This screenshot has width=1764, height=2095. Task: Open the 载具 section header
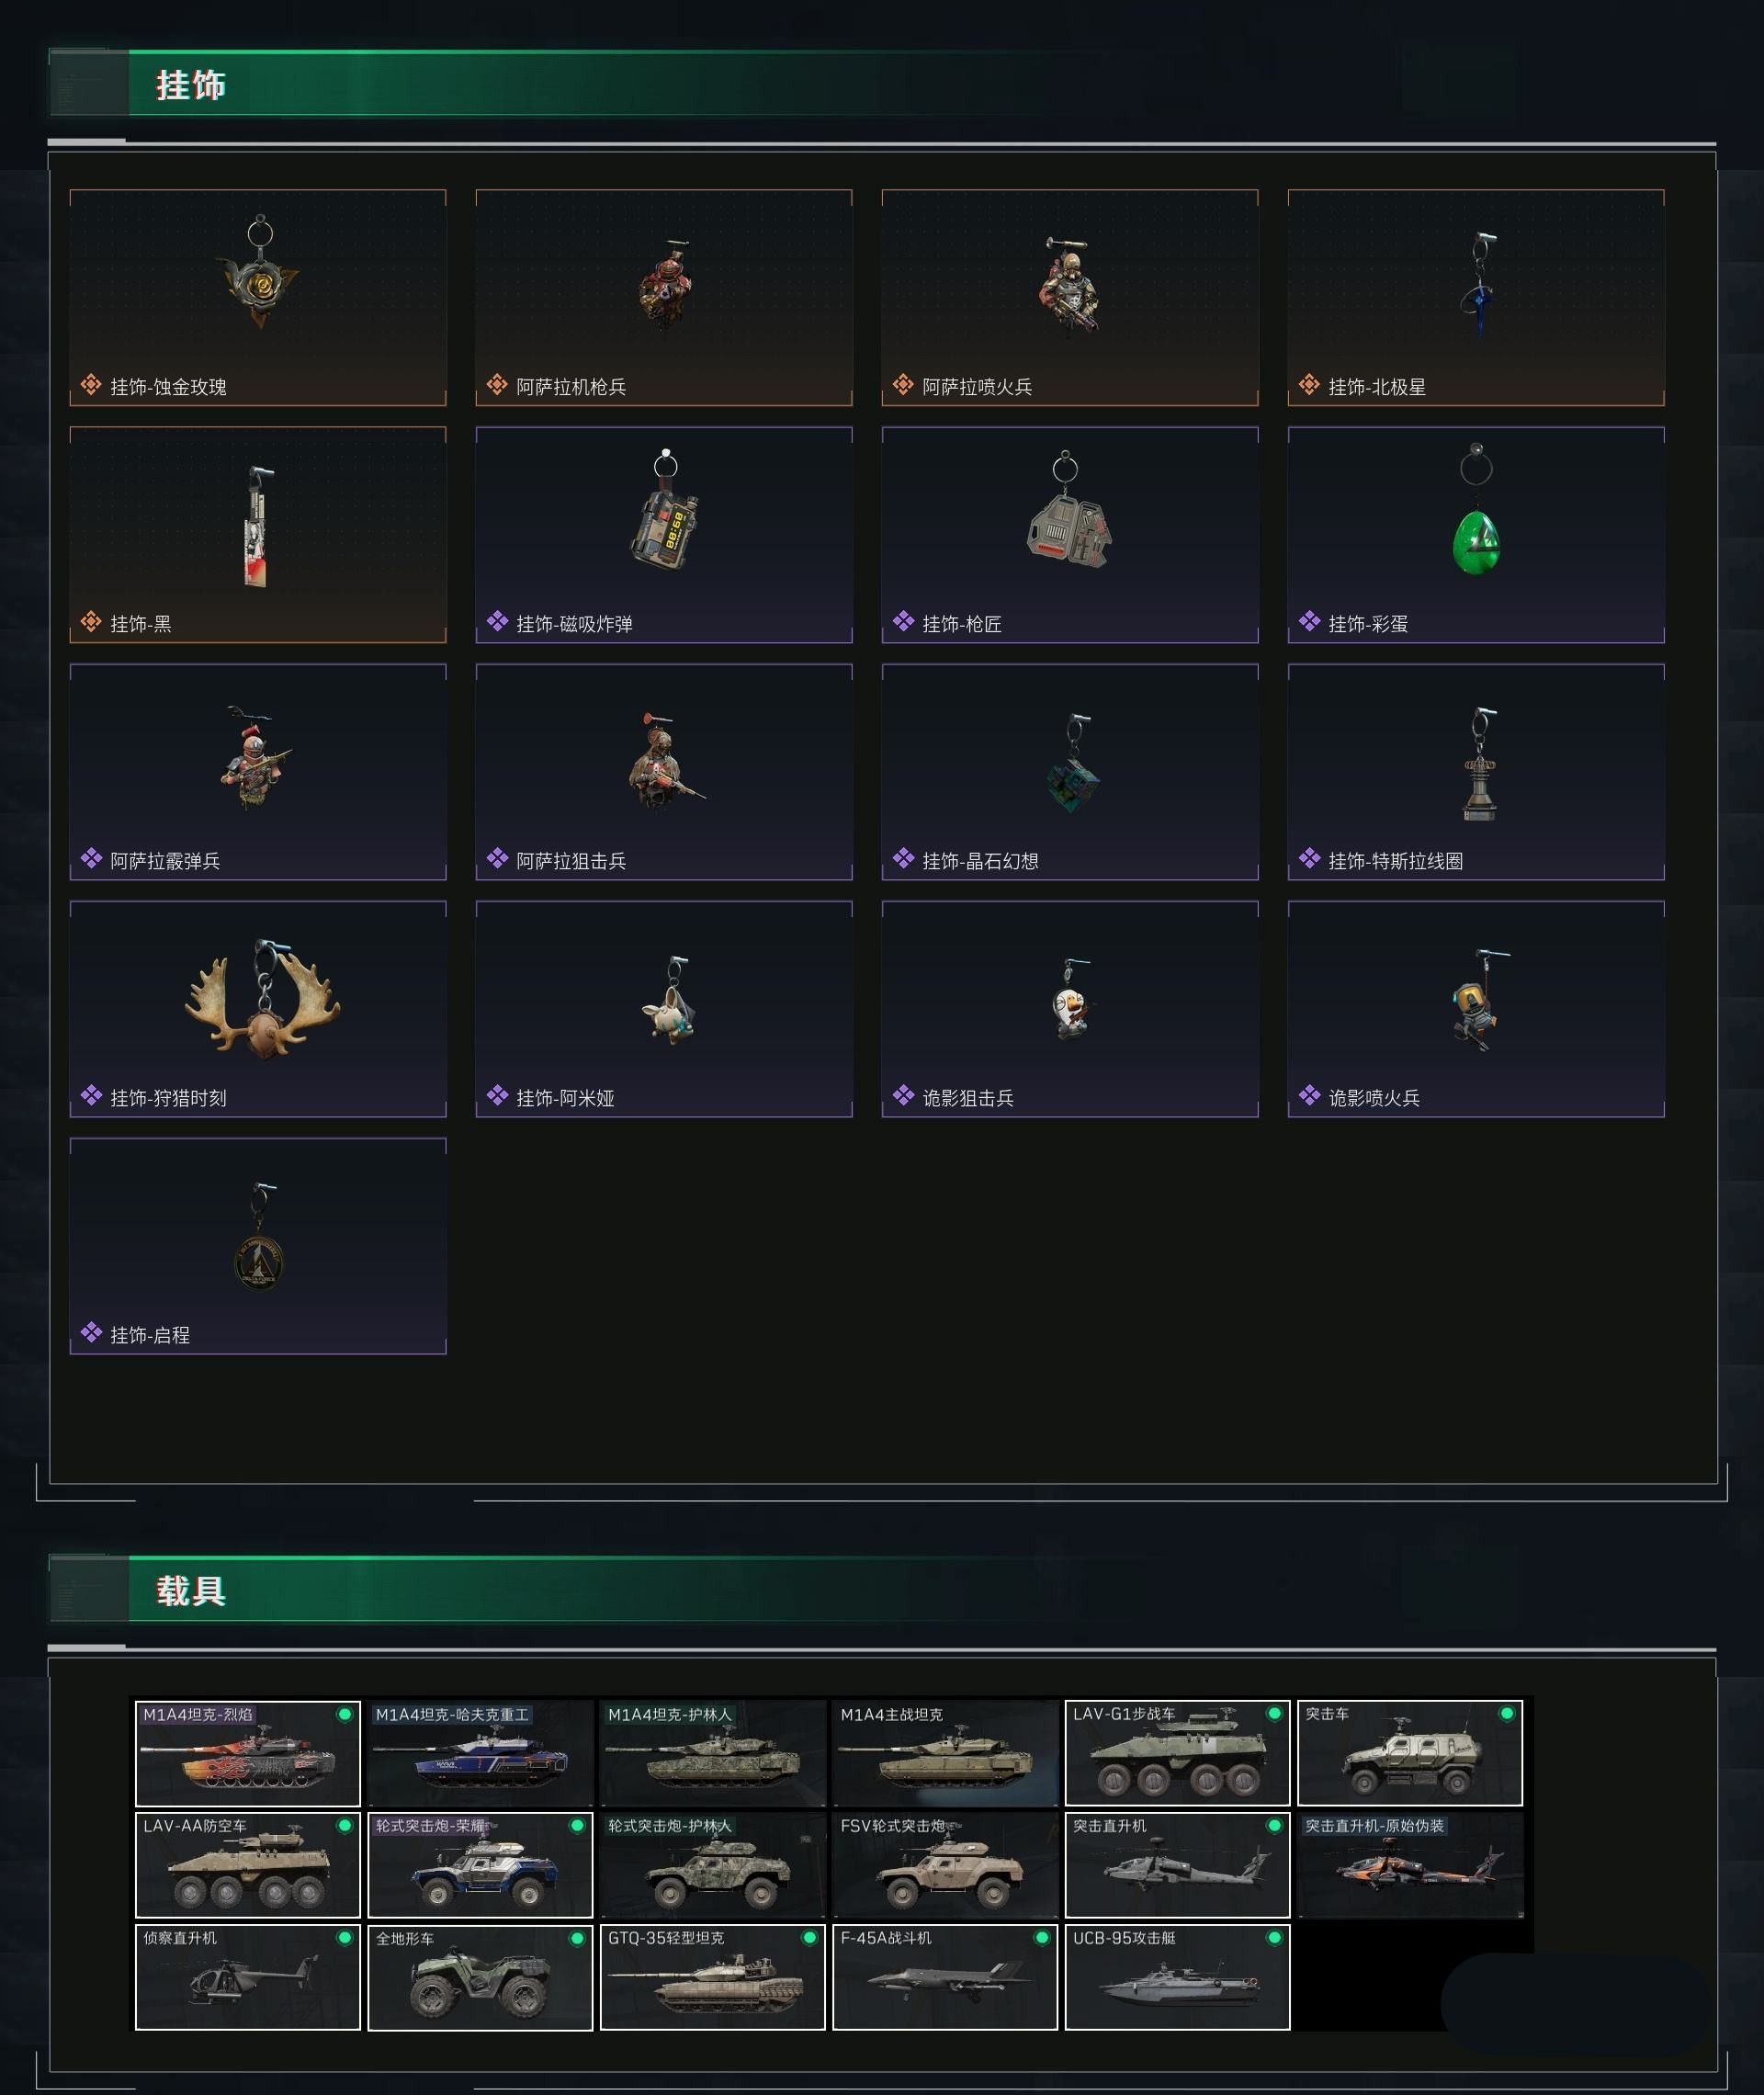[190, 1591]
